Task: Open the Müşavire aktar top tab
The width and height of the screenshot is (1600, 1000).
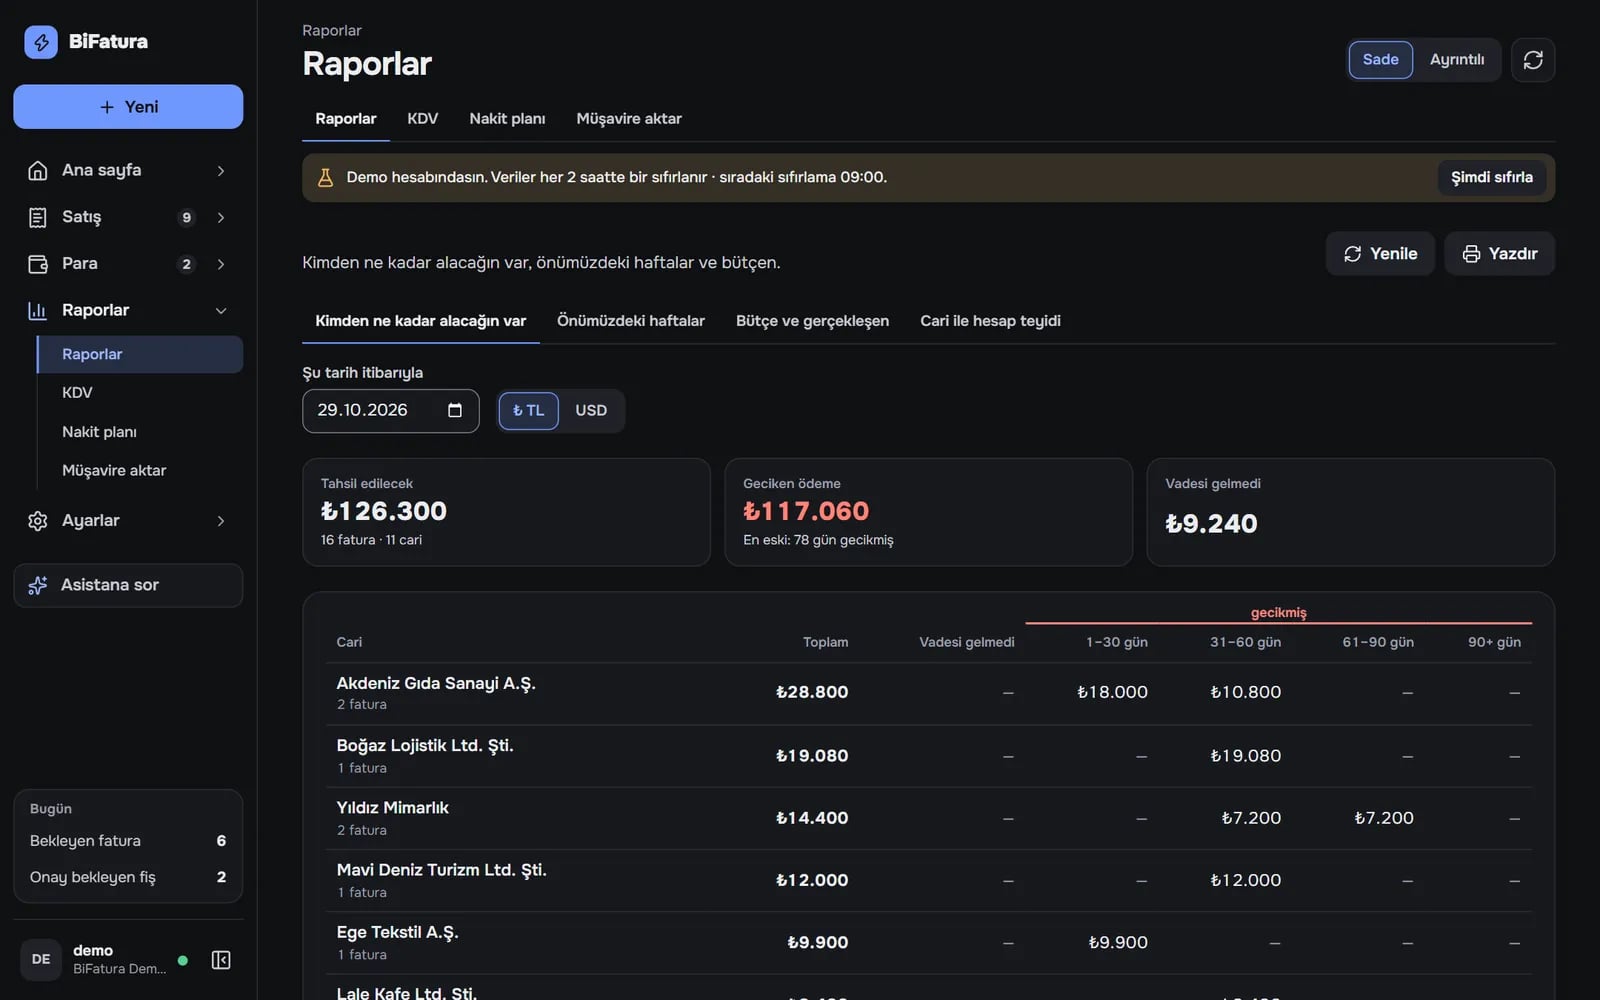Action: [629, 119]
